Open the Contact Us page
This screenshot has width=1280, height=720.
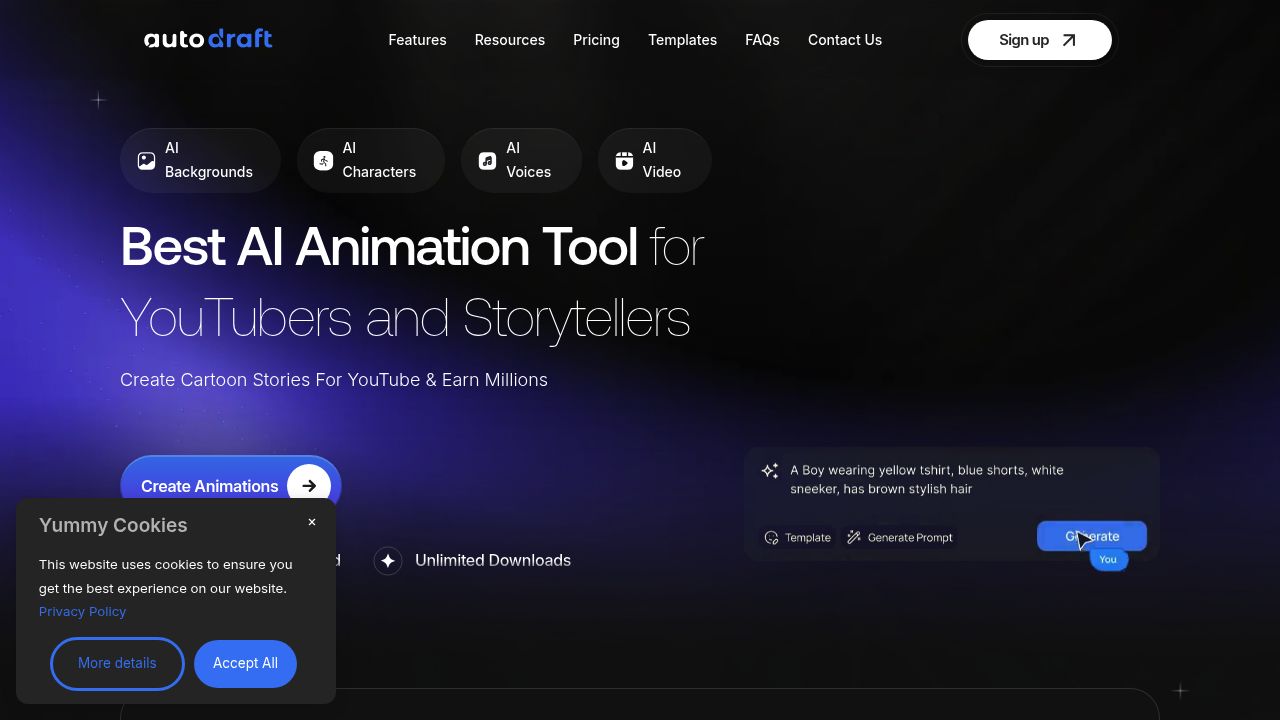(x=845, y=40)
